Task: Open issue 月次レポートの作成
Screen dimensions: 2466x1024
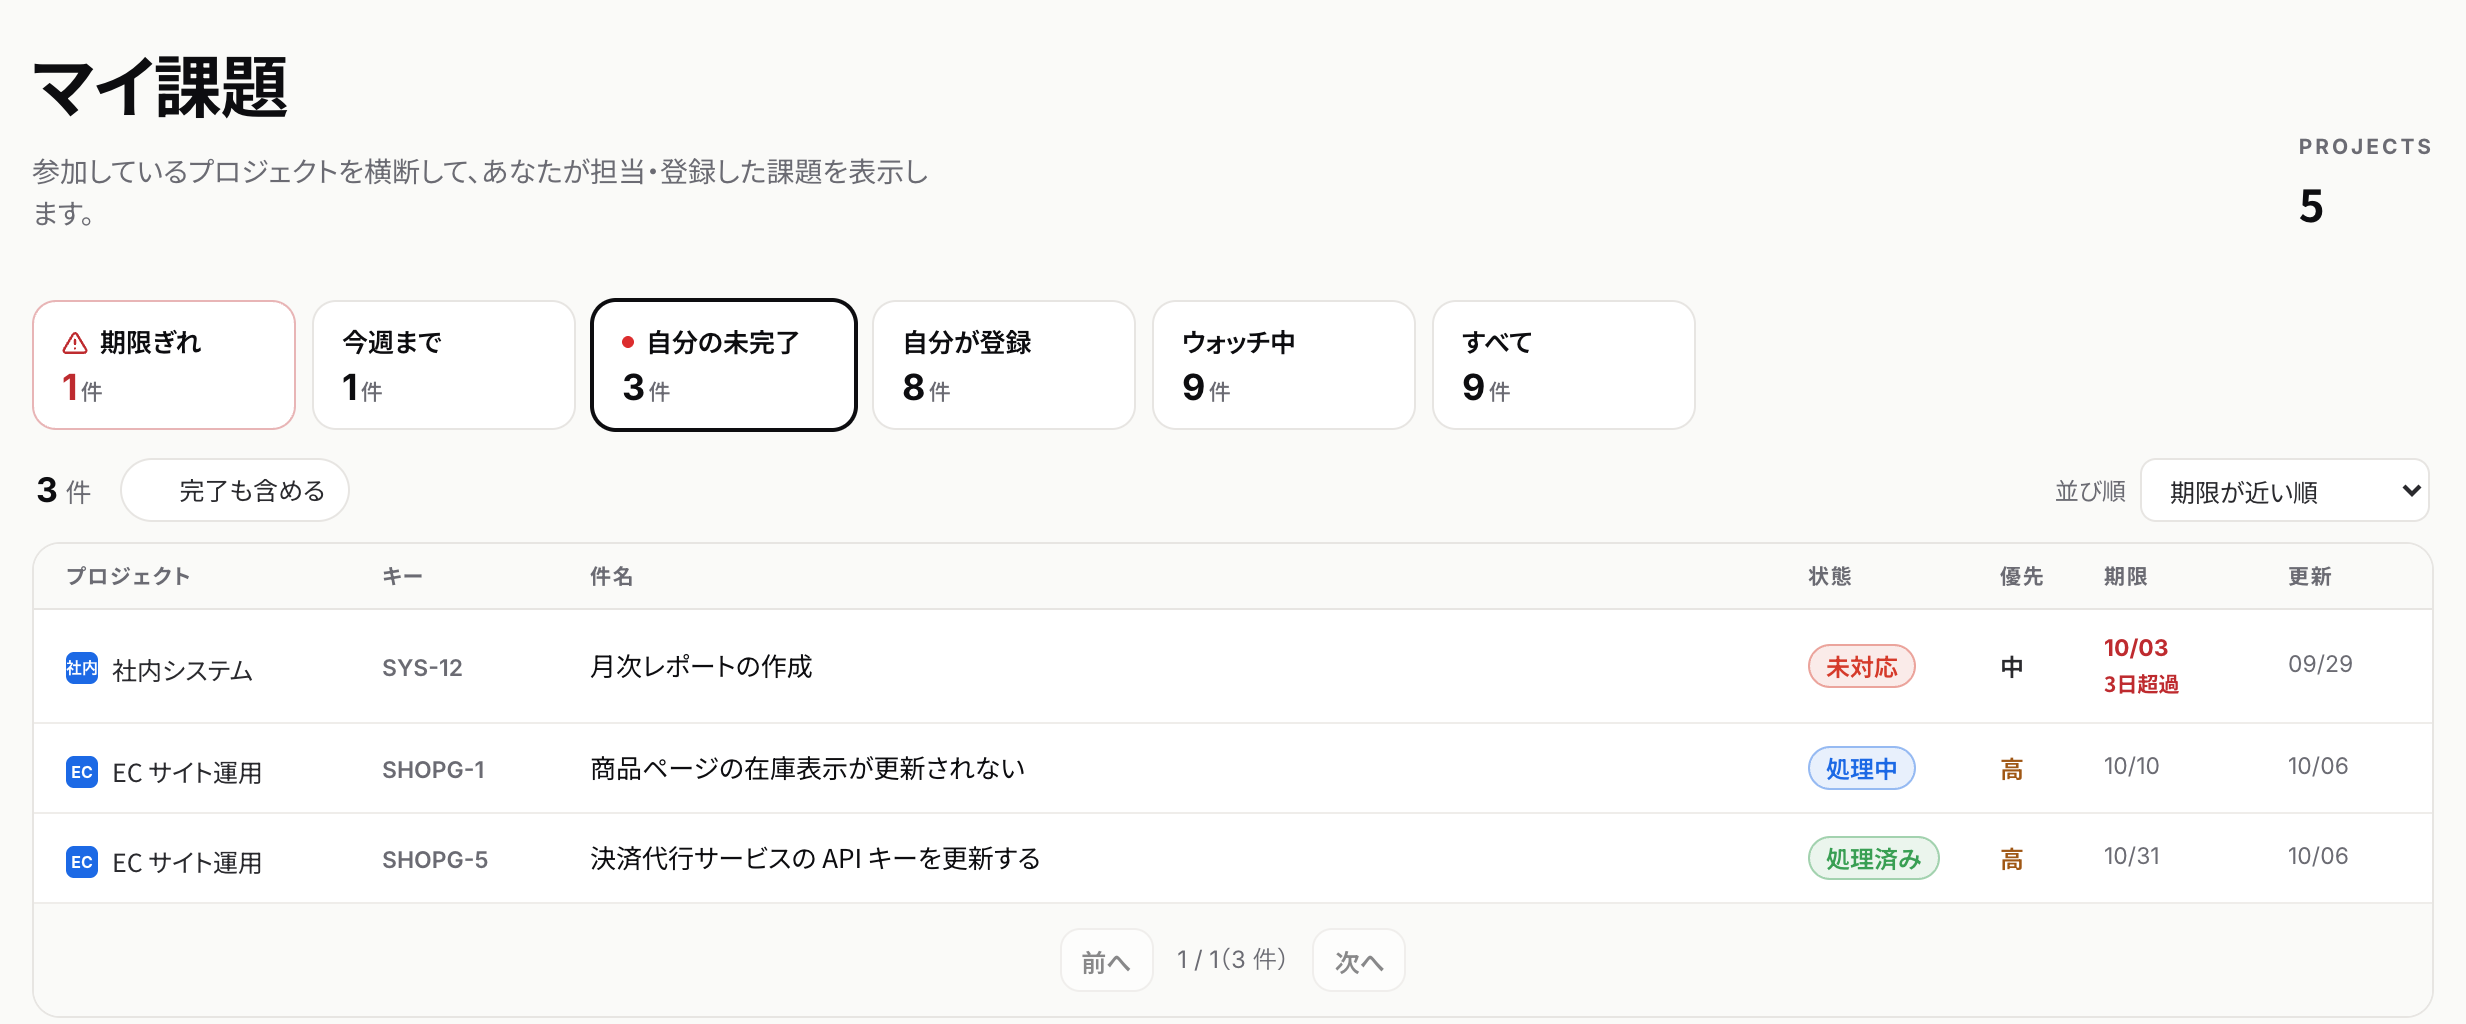Action: 701,666
